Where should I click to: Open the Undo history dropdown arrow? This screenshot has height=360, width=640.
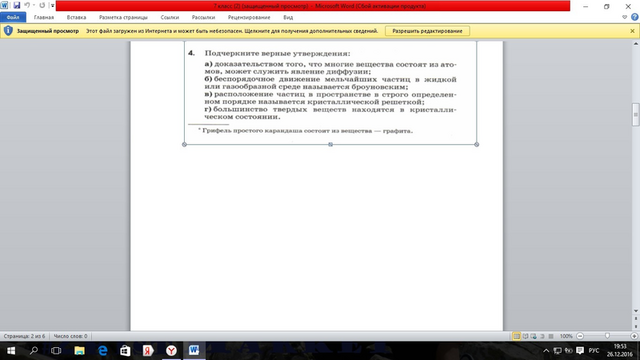click(x=33, y=5)
